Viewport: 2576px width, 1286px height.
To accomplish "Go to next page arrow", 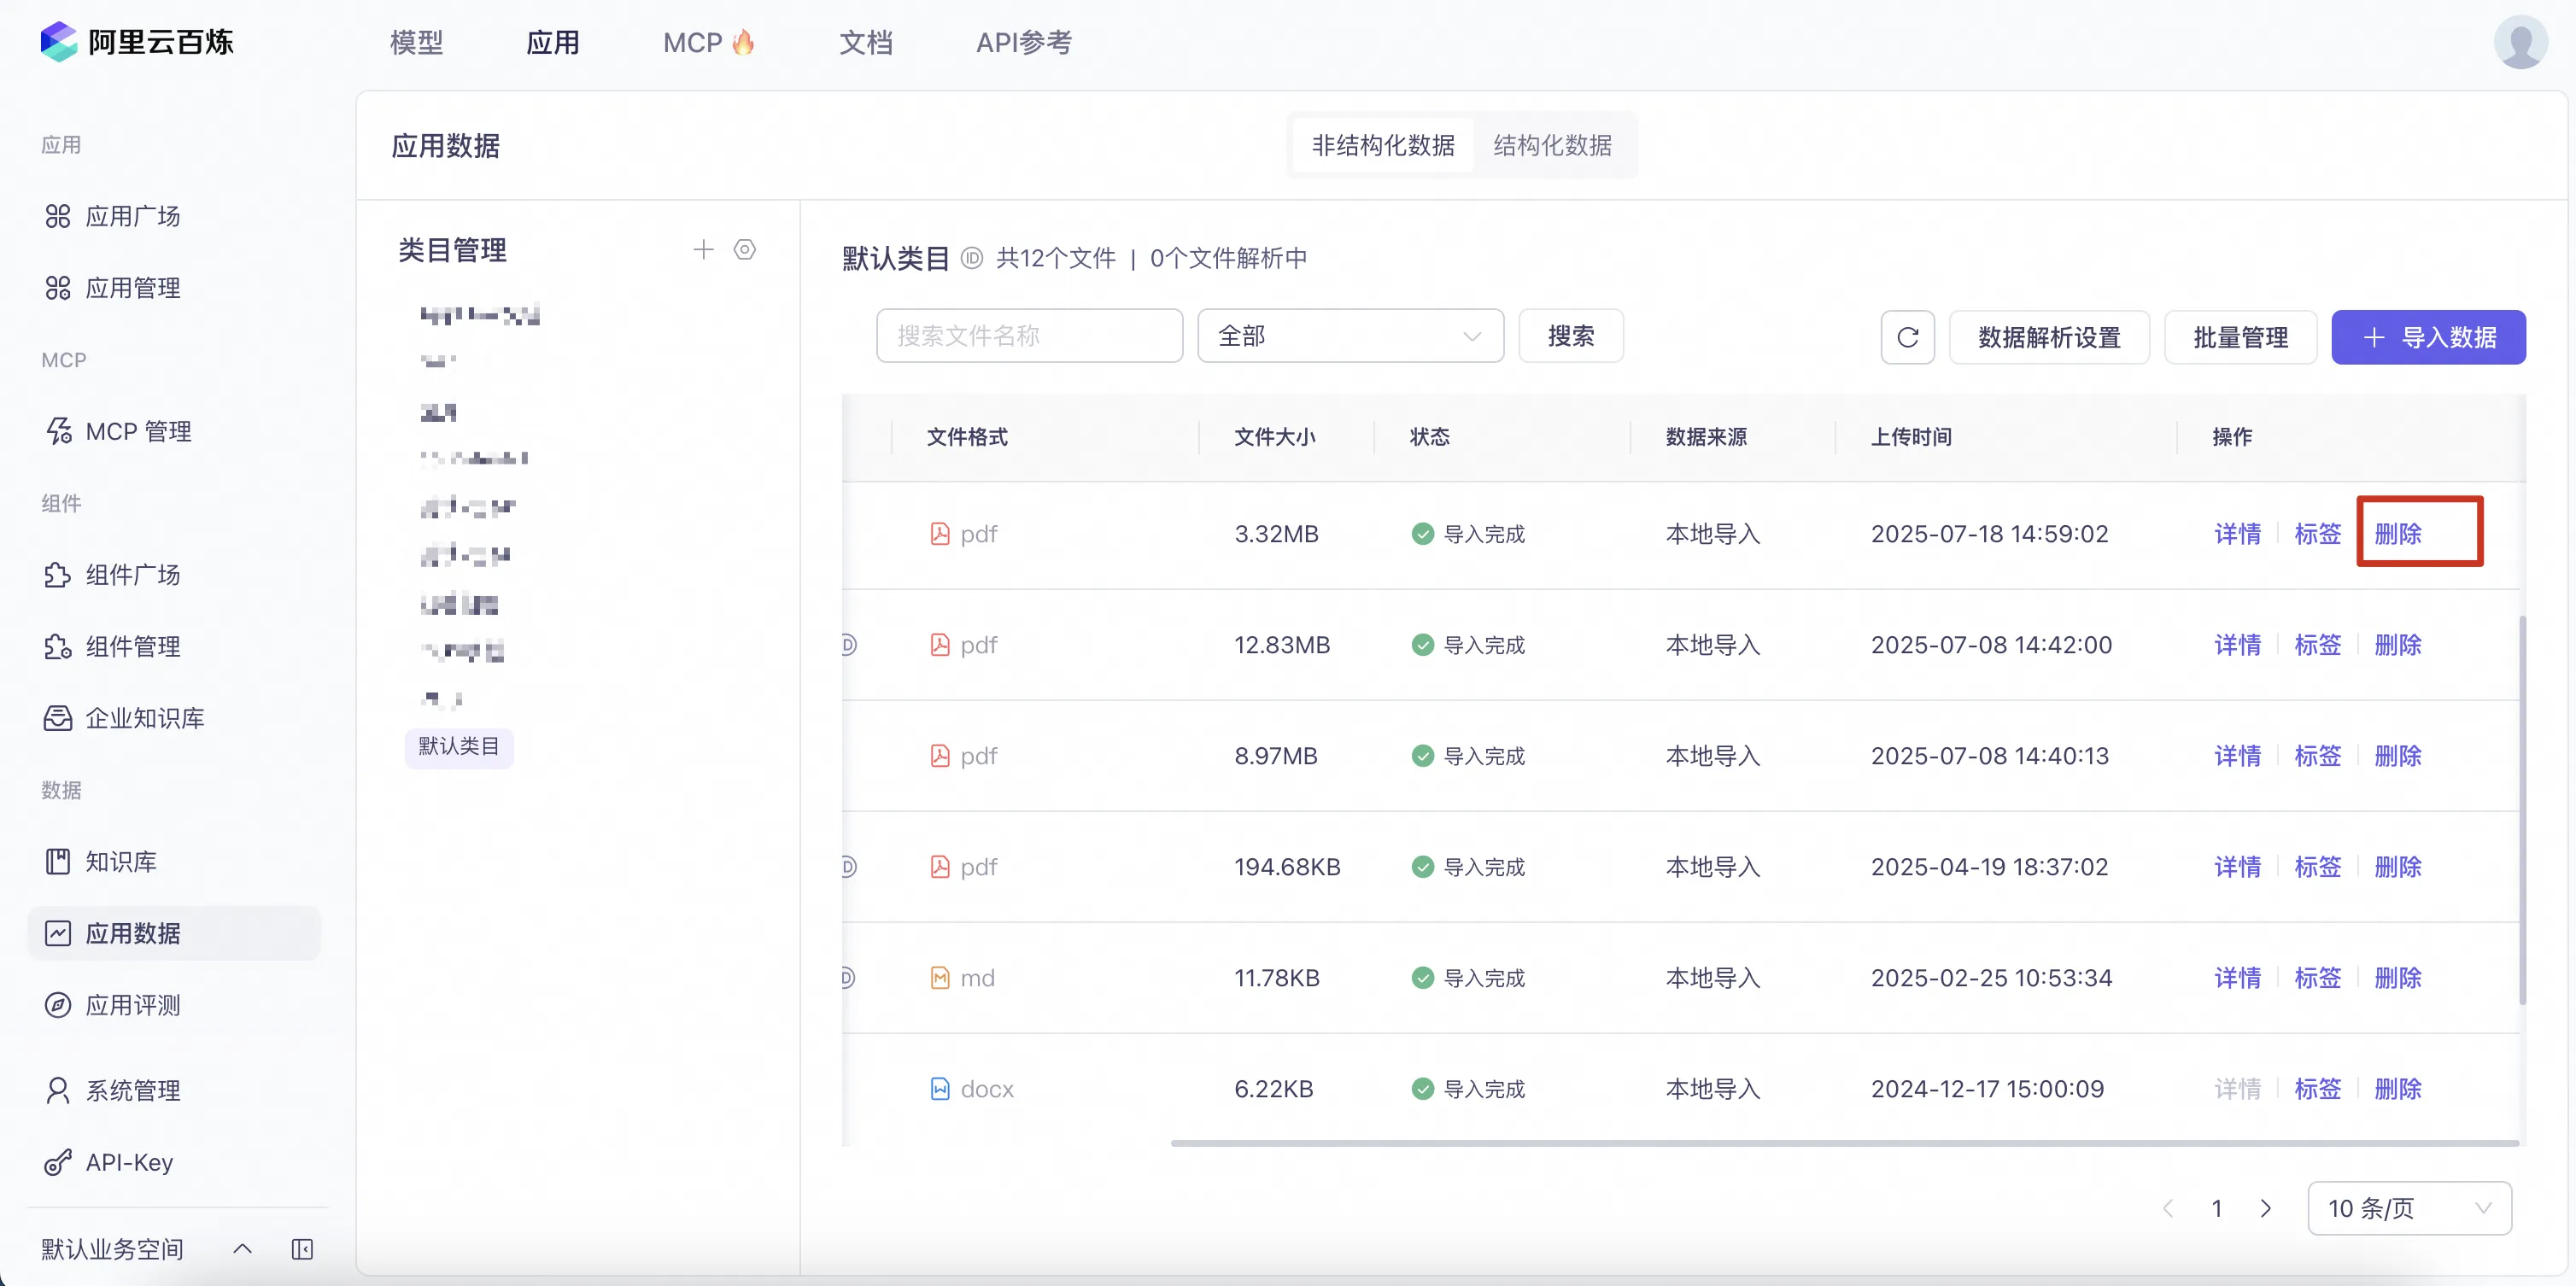I will point(2265,1208).
